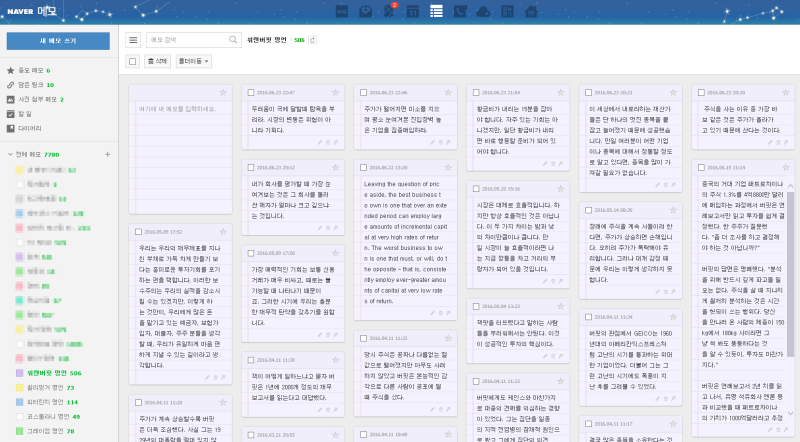800x442 pixels.
Task: Click the 새 메모 쓰기 button
Action: [x=58, y=41]
